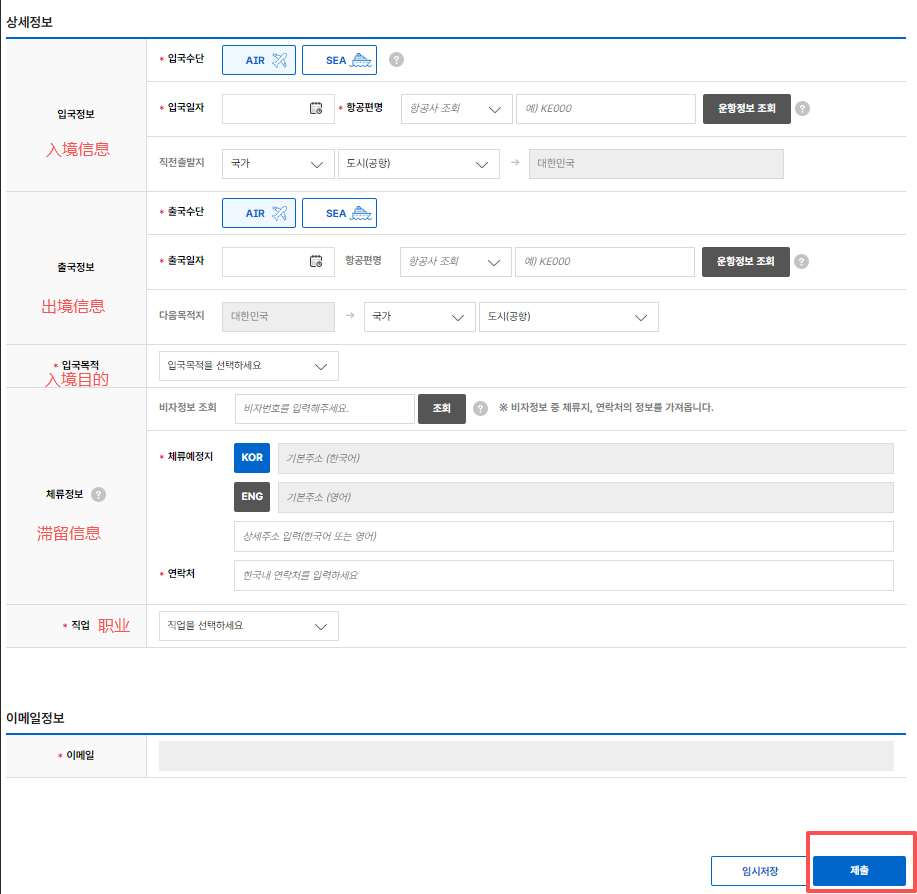
Task: Focus the departure date input field
Action: pos(278,261)
